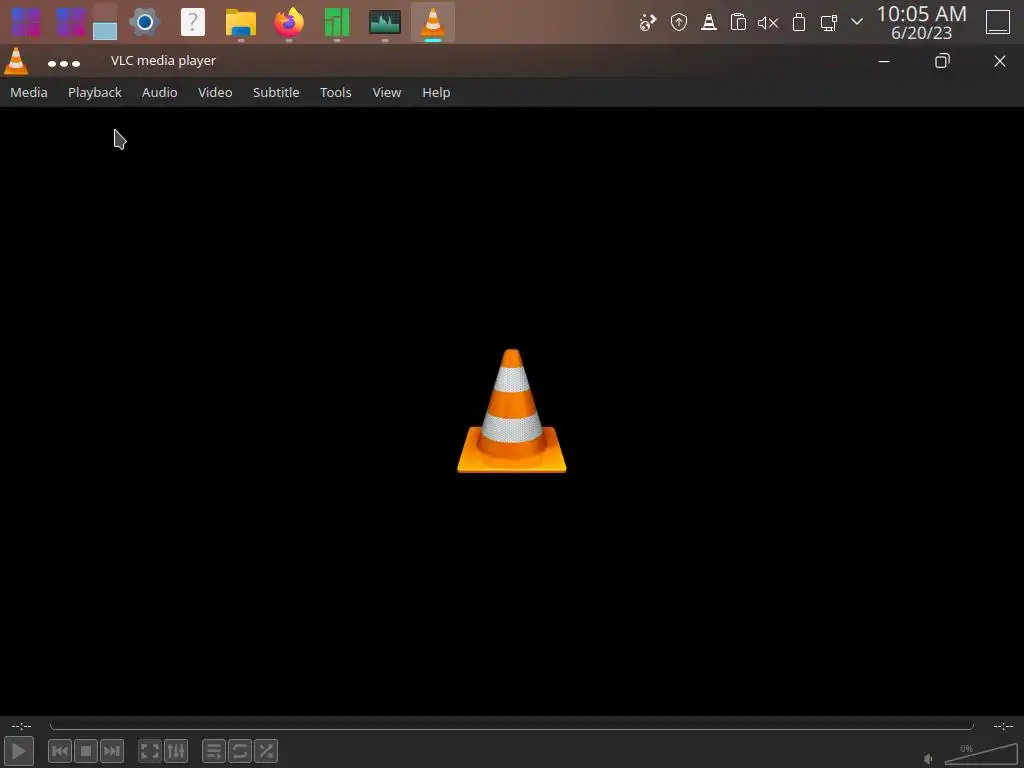Screen dimensions: 1024x768
Task: Stop playback with the square button
Action: click(86, 751)
